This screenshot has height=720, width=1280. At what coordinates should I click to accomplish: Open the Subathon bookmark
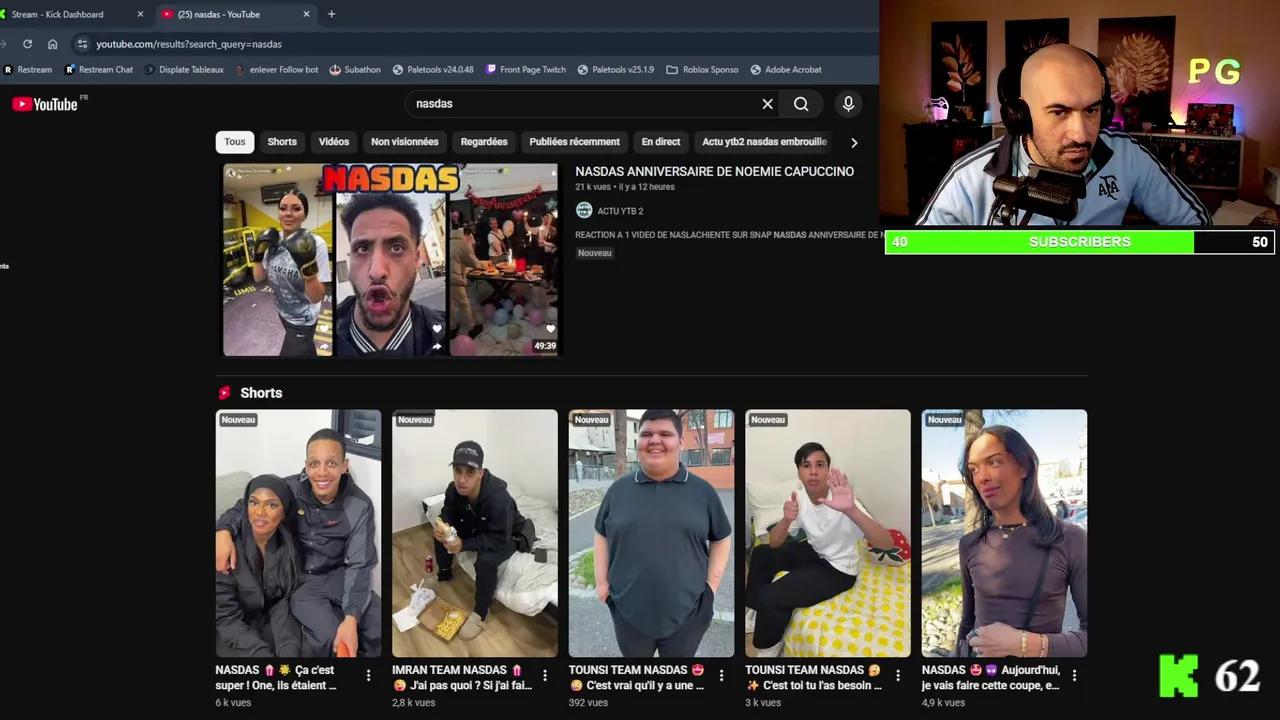(355, 70)
